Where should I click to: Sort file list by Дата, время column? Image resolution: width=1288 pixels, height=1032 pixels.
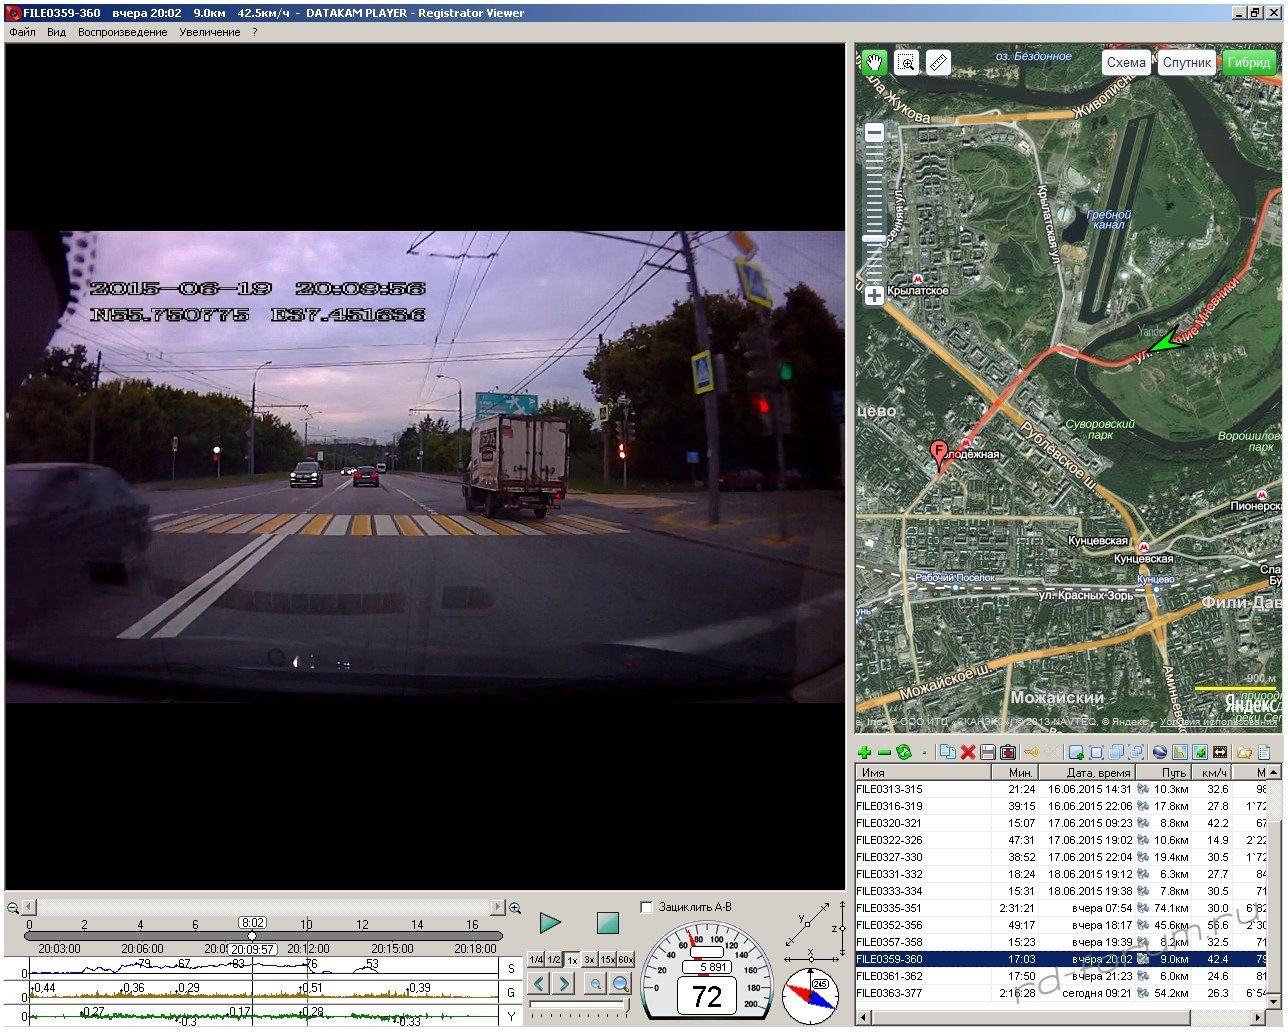(1097, 772)
